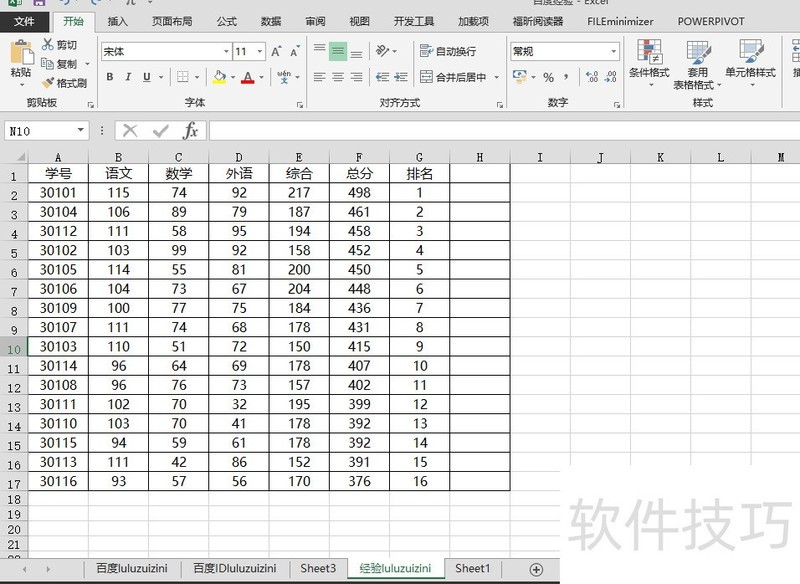Image resolution: width=800 pixels, height=584 pixels.
Task: Increase font size with large A icon
Action: tap(276, 52)
